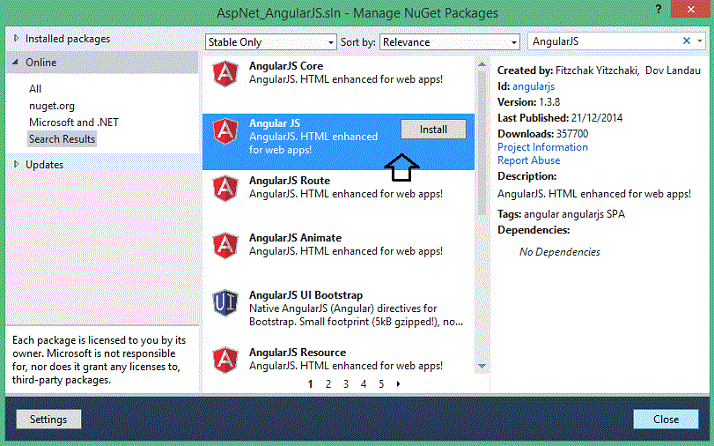This screenshot has width=714, height=446.
Task: Open the Stable Only dropdown
Action: 270,42
